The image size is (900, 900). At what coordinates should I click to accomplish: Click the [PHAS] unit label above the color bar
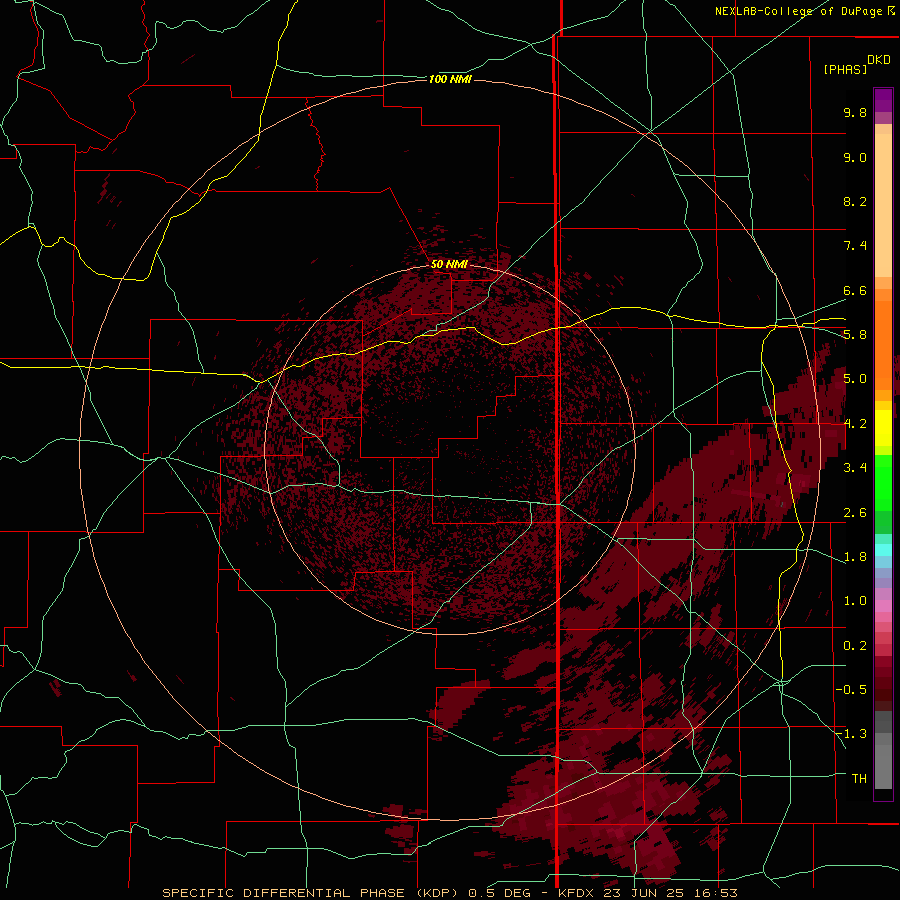click(845, 69)
